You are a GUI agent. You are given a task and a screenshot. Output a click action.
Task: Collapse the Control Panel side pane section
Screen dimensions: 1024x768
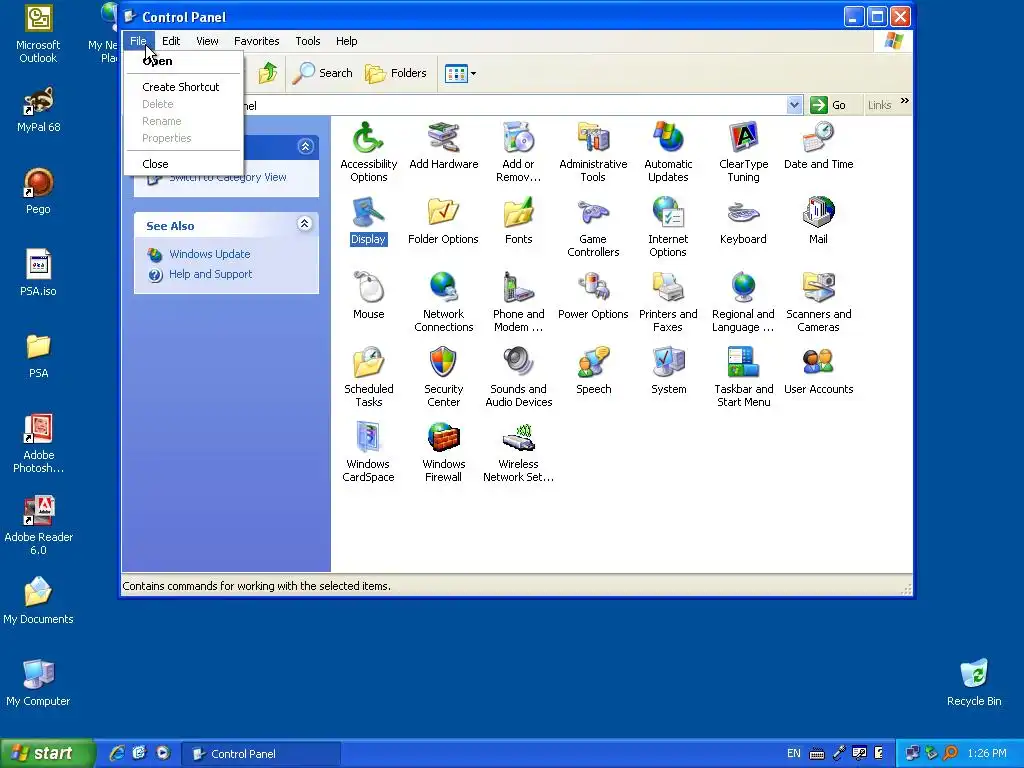[x=305, y=146]
